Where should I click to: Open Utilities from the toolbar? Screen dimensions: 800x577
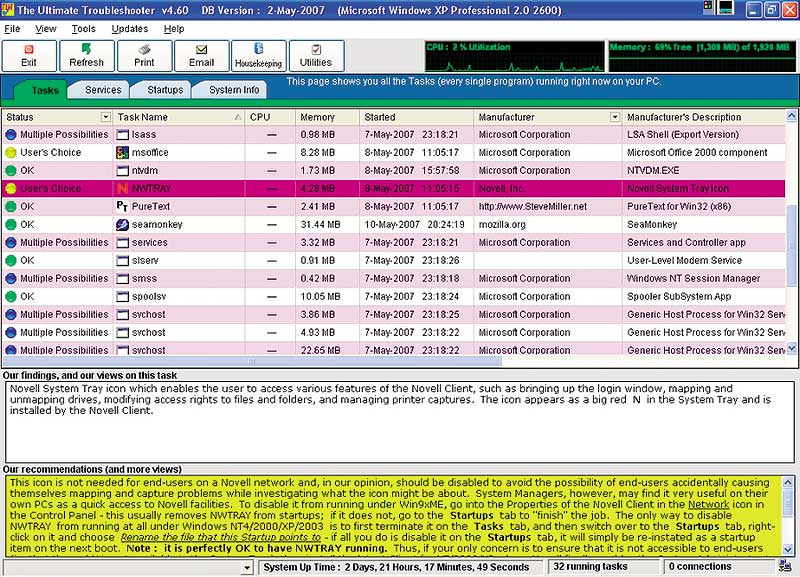(316, 56)
